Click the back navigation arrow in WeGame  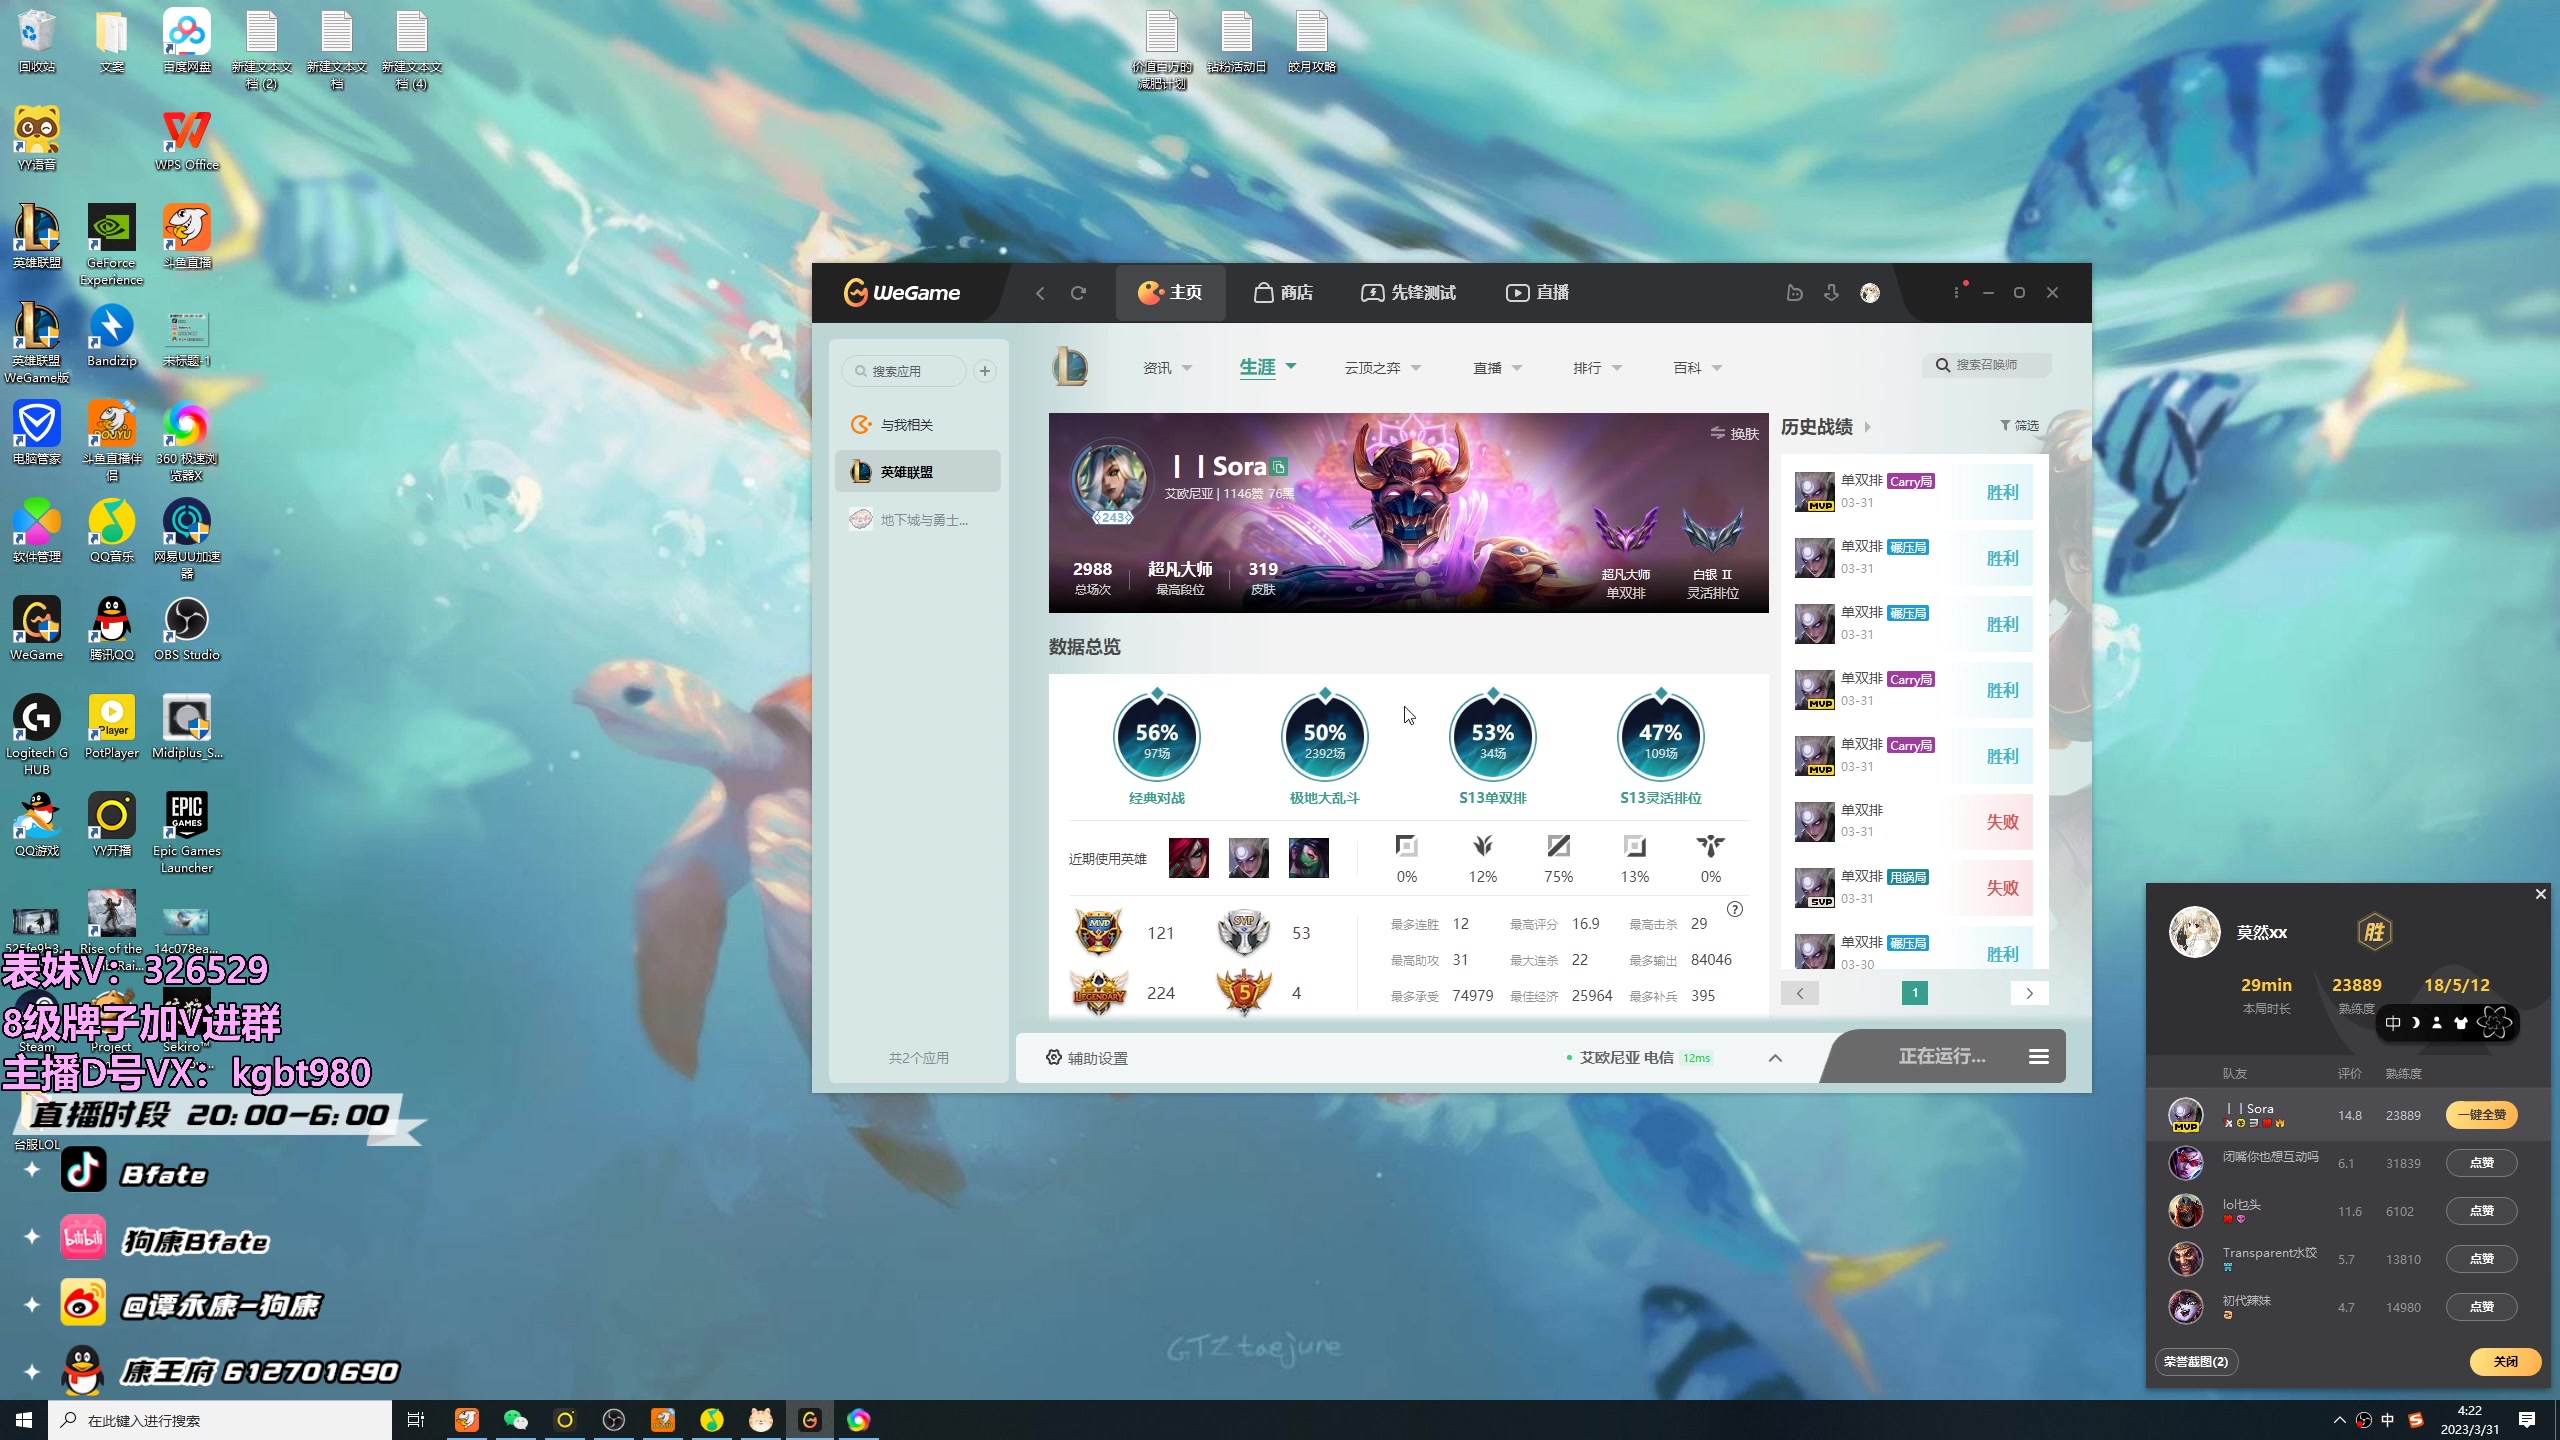[1040, 293]
